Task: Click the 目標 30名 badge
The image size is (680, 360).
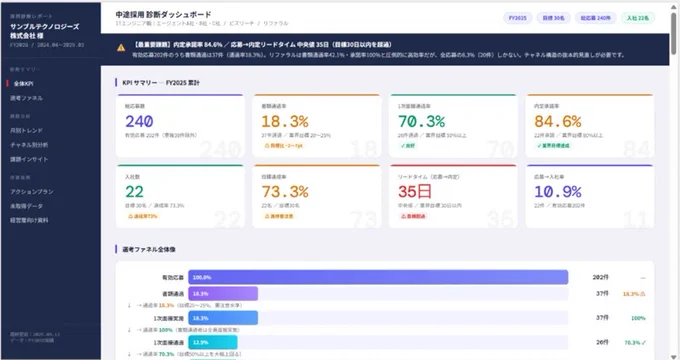Action: (553, 18)
